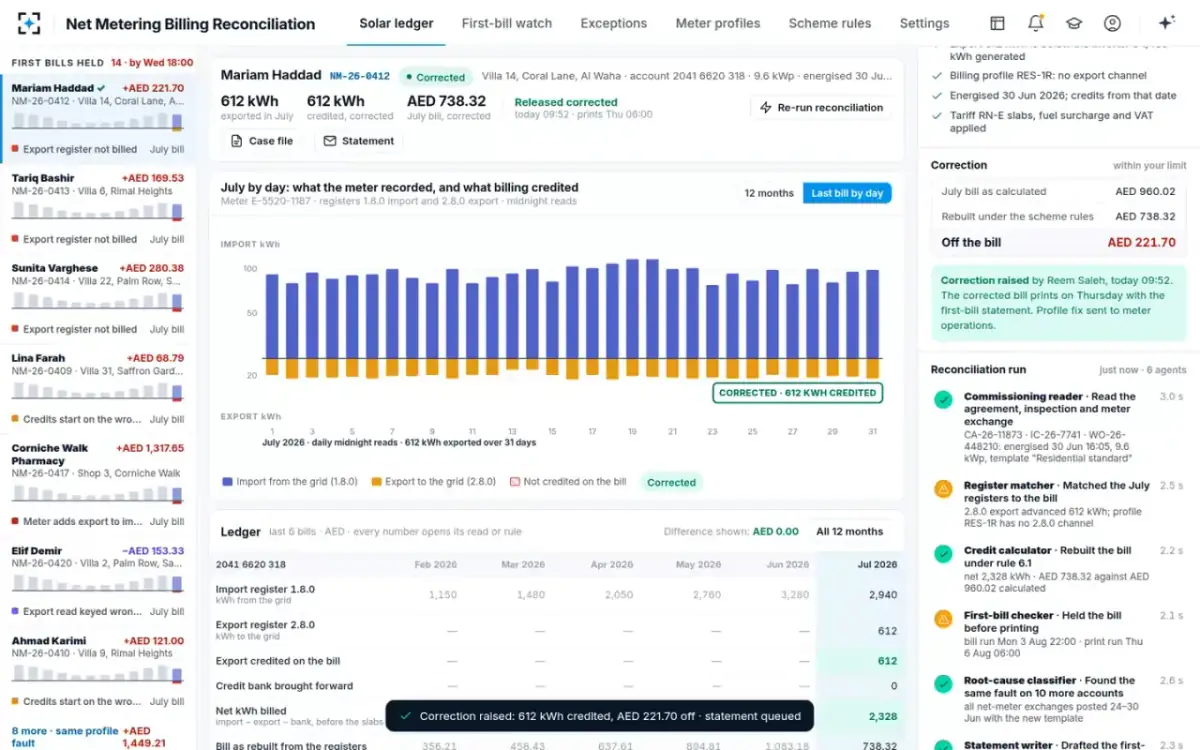Screen dimensions: 1200x750
Task: Click the 3,280 Jun 2026 import cell
Action: [794, 595]
